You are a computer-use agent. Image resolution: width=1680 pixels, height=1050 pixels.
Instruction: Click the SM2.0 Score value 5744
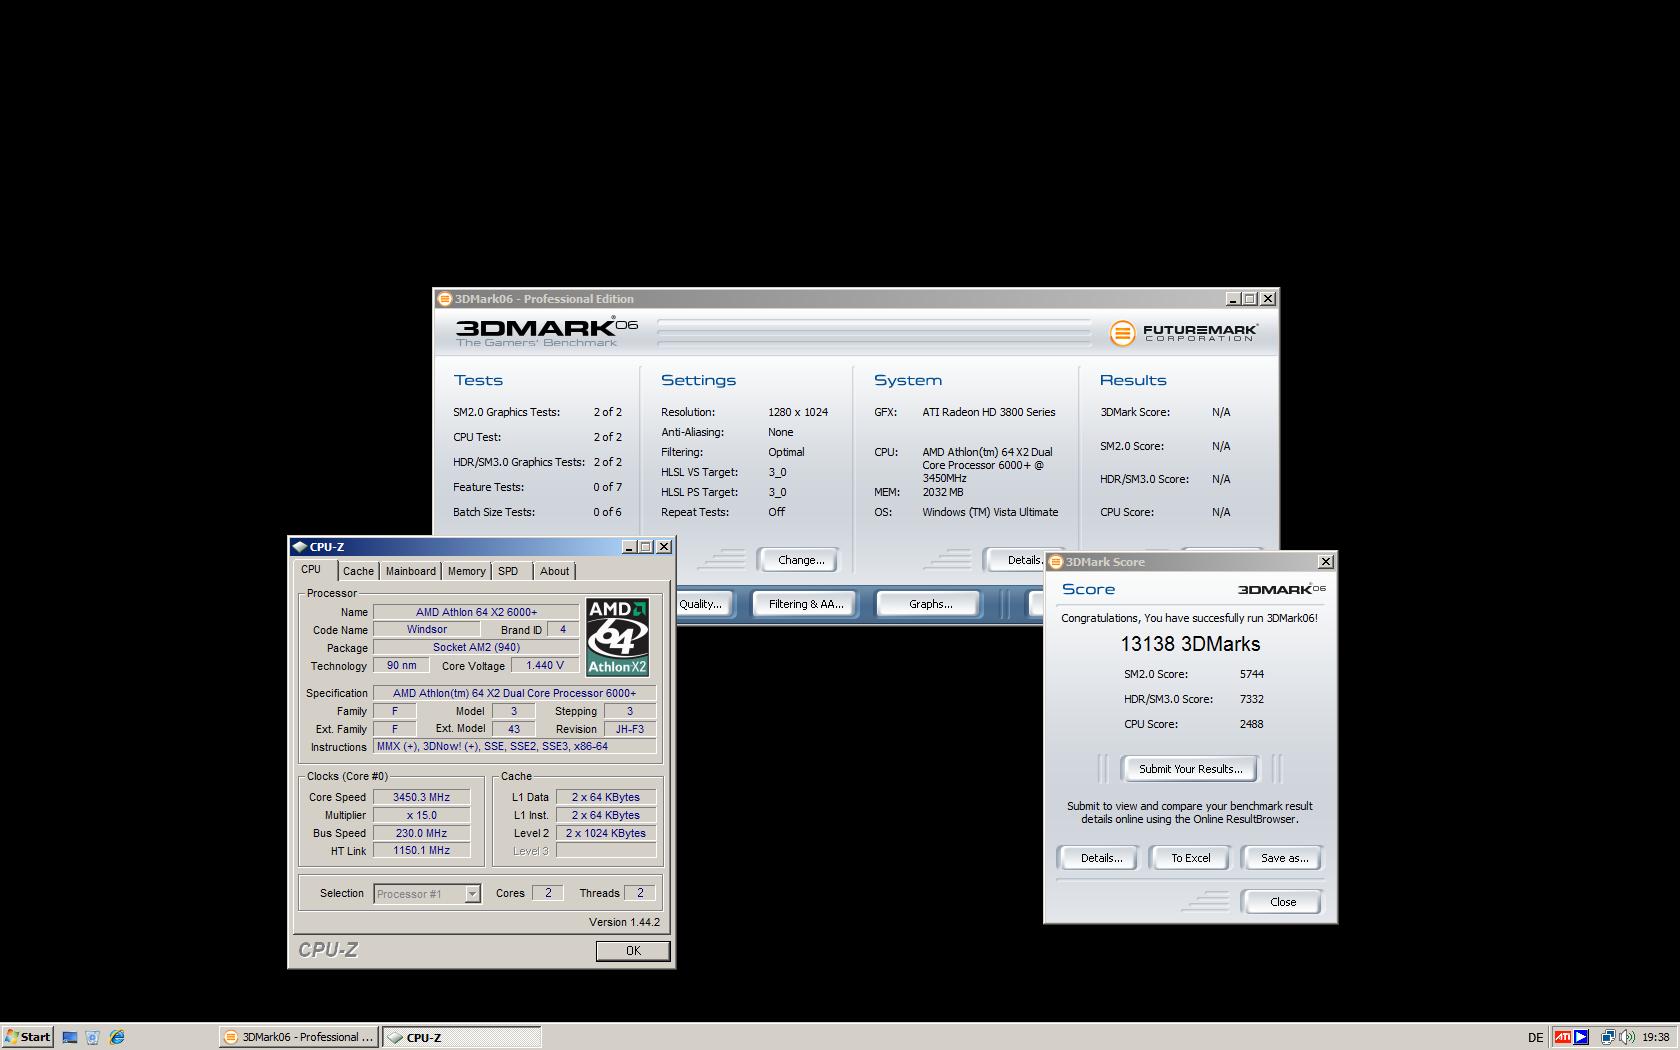click(x=1251, y=674)
